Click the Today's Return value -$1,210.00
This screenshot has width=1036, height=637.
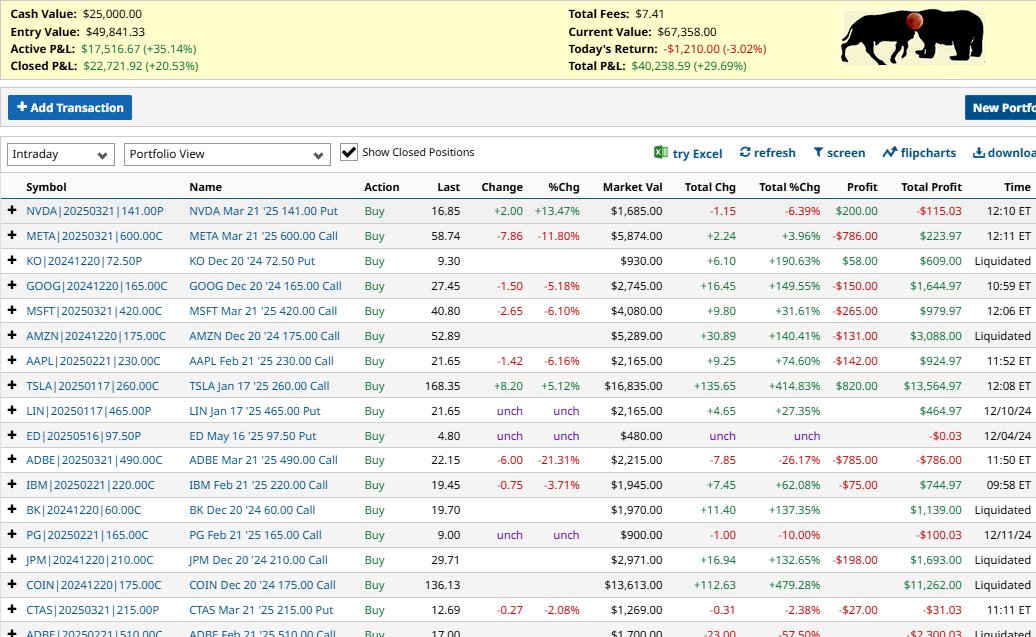pos(692,49)
